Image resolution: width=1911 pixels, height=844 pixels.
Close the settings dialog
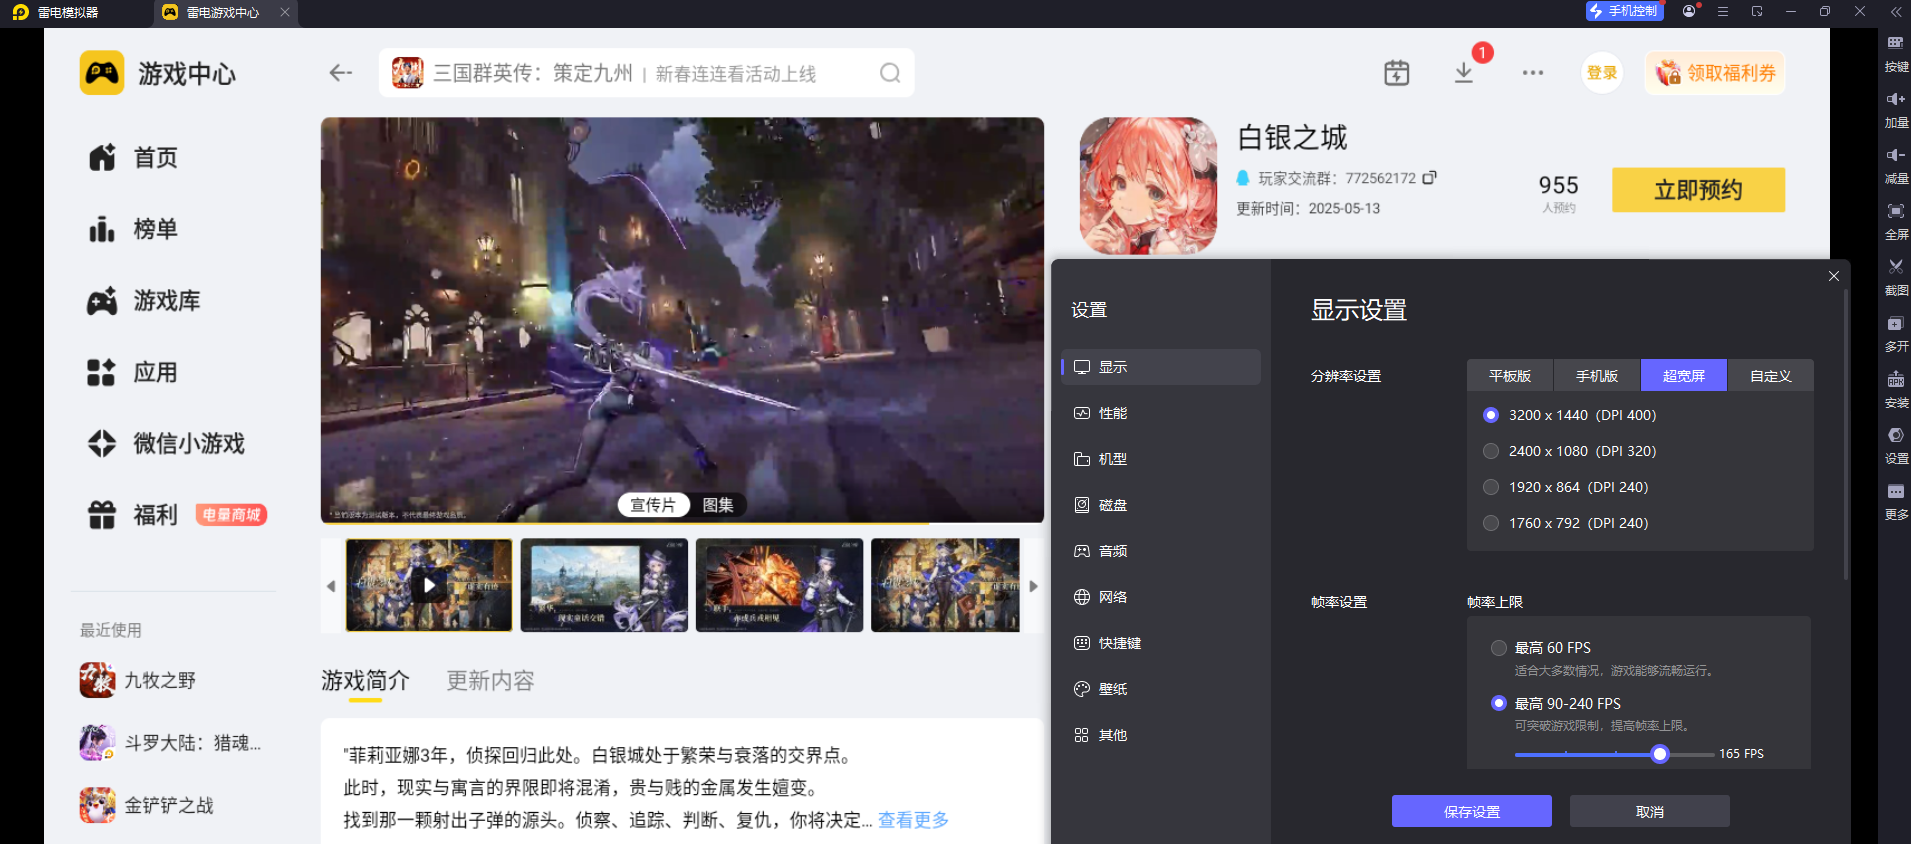coord(1833,276)
